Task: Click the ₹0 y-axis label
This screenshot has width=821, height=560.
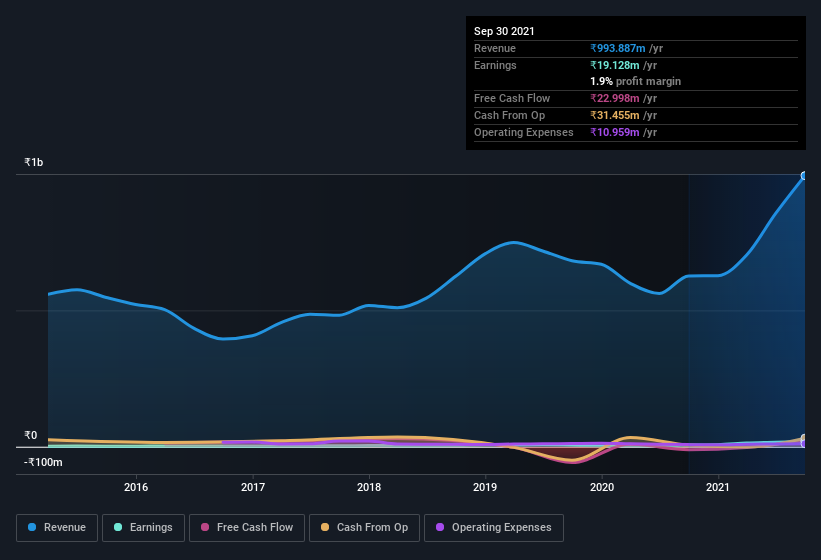Action: (30, 435)
